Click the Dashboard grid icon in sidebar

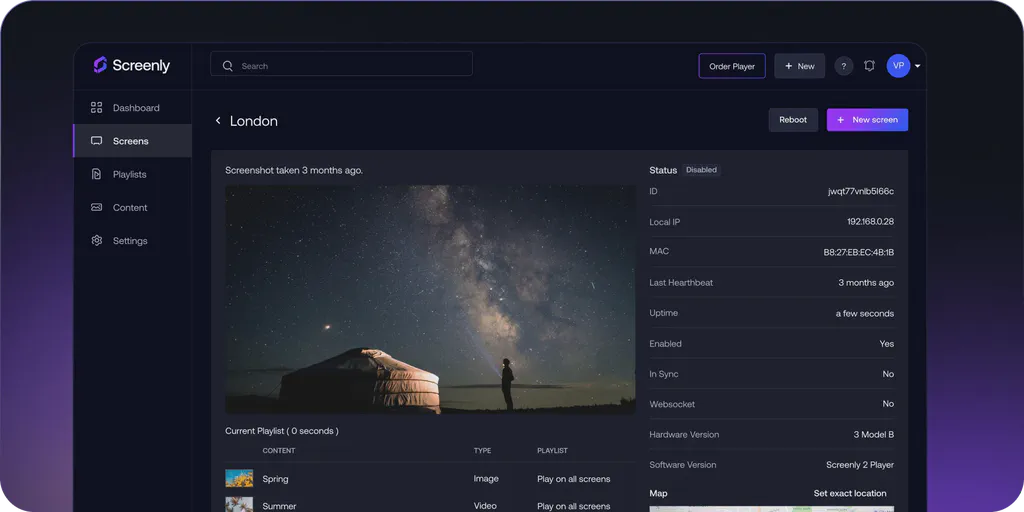click(x=97, y=108)
